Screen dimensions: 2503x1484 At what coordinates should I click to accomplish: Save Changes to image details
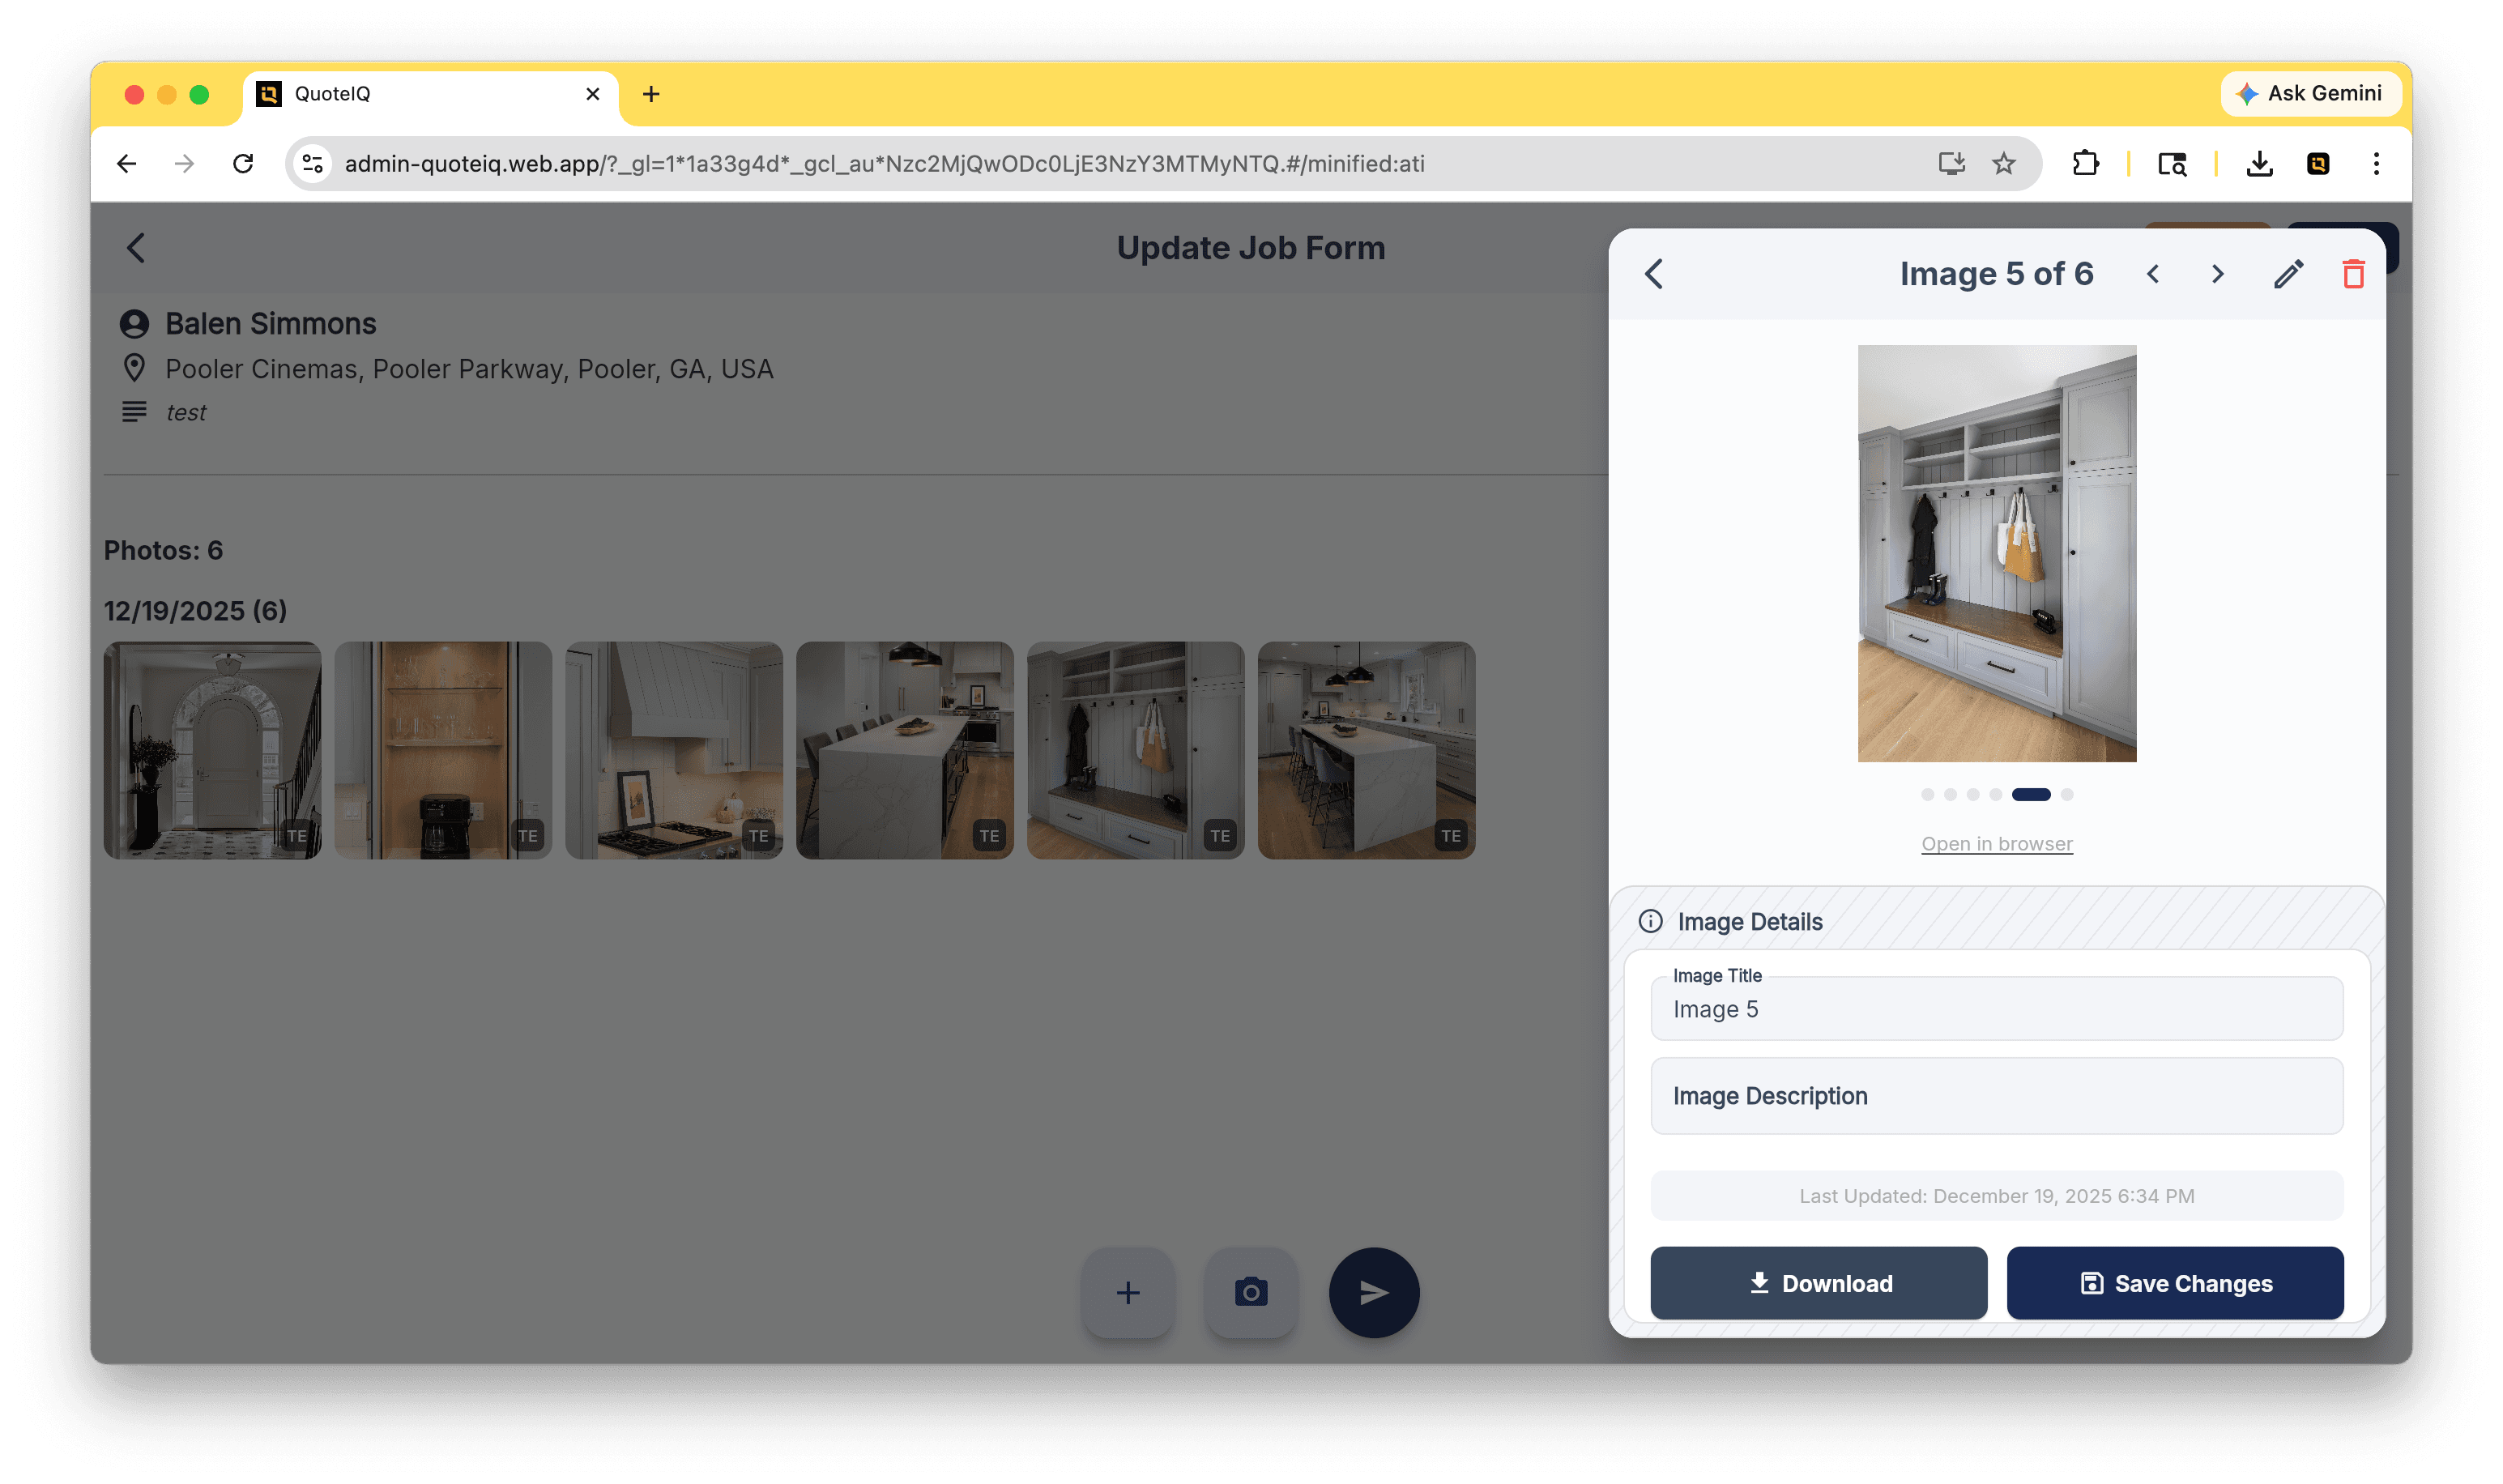coord(2175,1283)
